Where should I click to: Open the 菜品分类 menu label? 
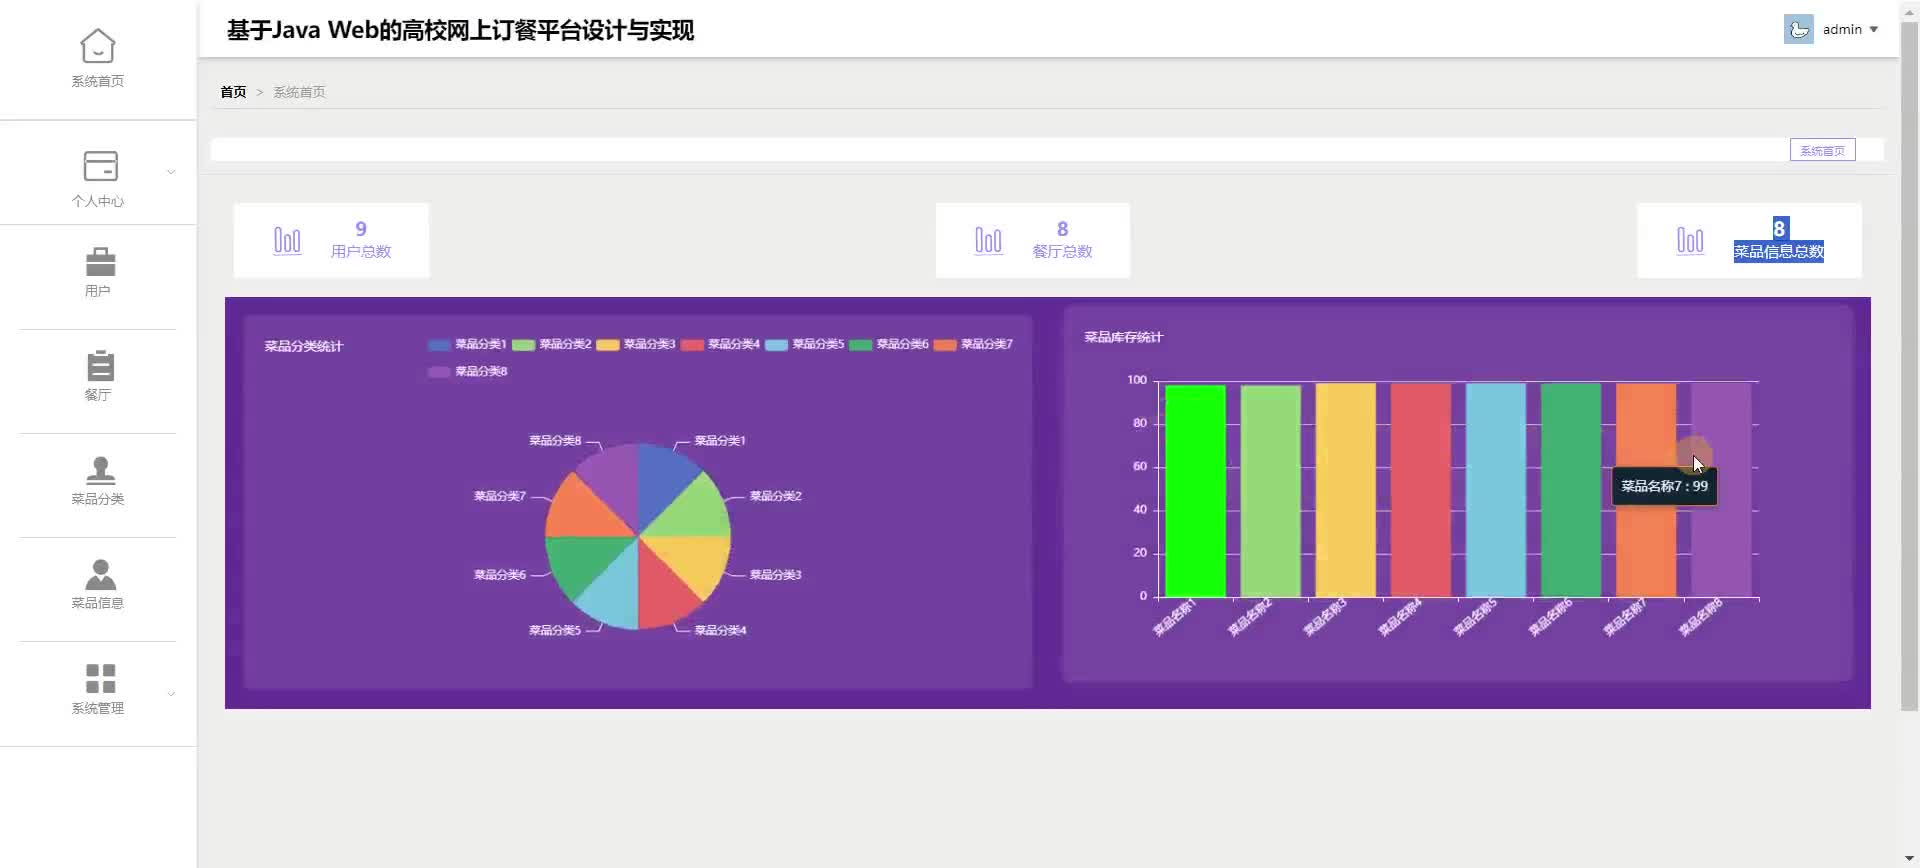98,499
